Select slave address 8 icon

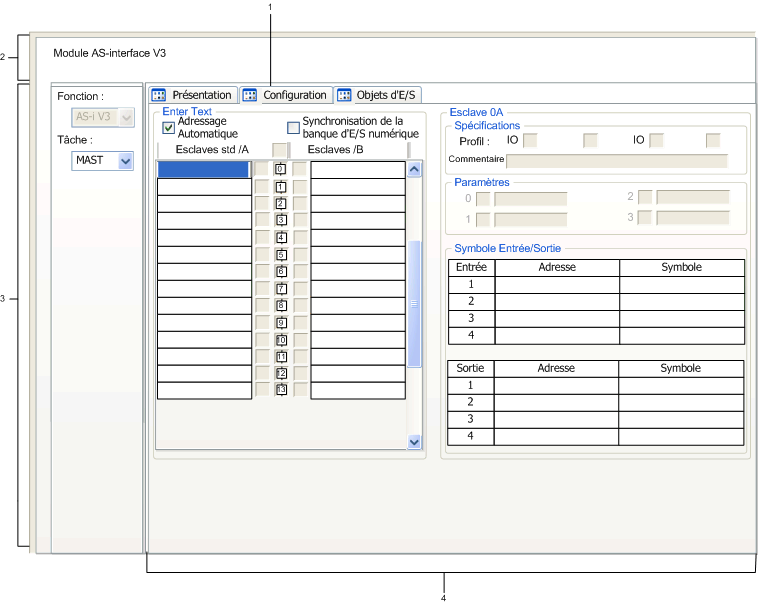pyautogui.click(x=281, y=305)
